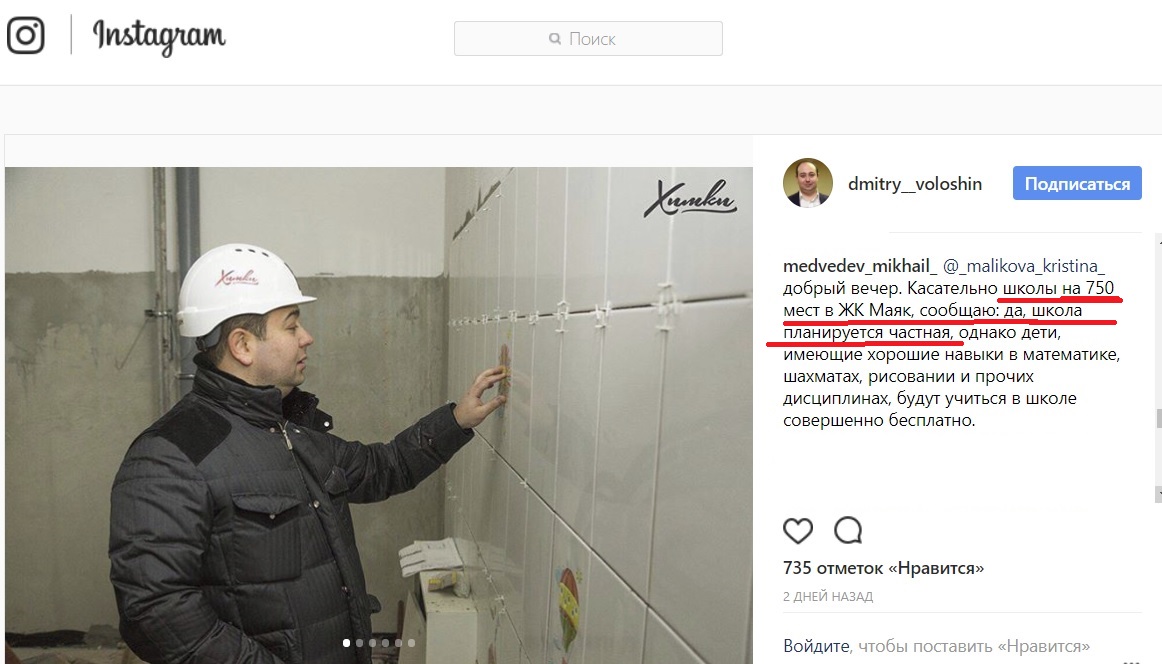Open dmitry__voloshin profile avatar
The width and height of the screenshot is (1162, 664).
point(808,183)
